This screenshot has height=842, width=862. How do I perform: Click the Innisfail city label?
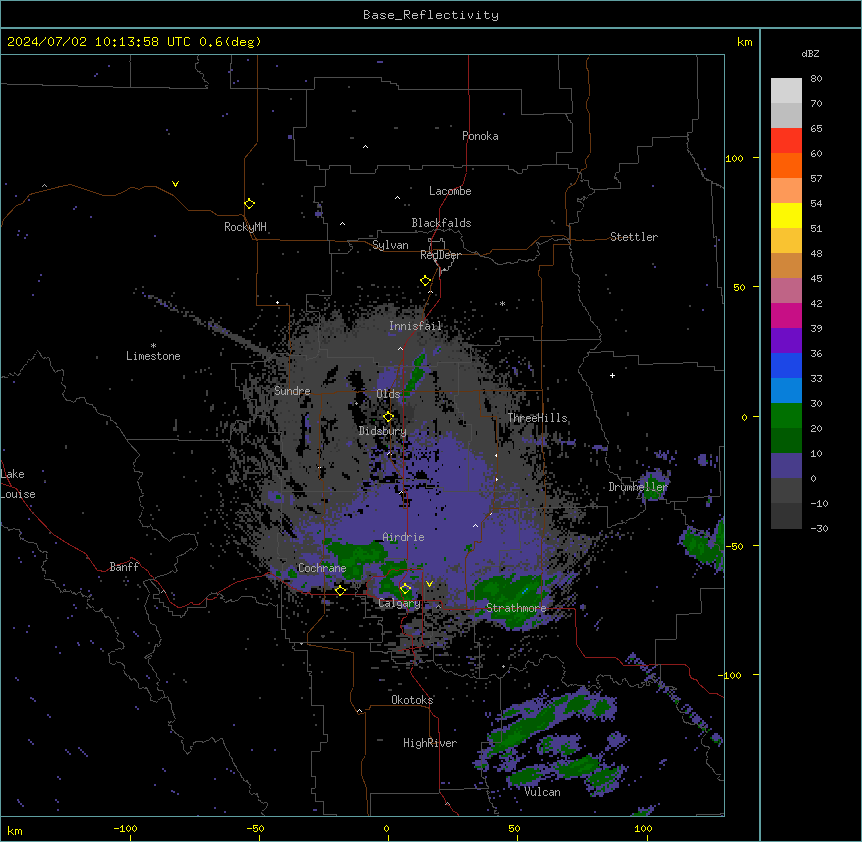416,326
